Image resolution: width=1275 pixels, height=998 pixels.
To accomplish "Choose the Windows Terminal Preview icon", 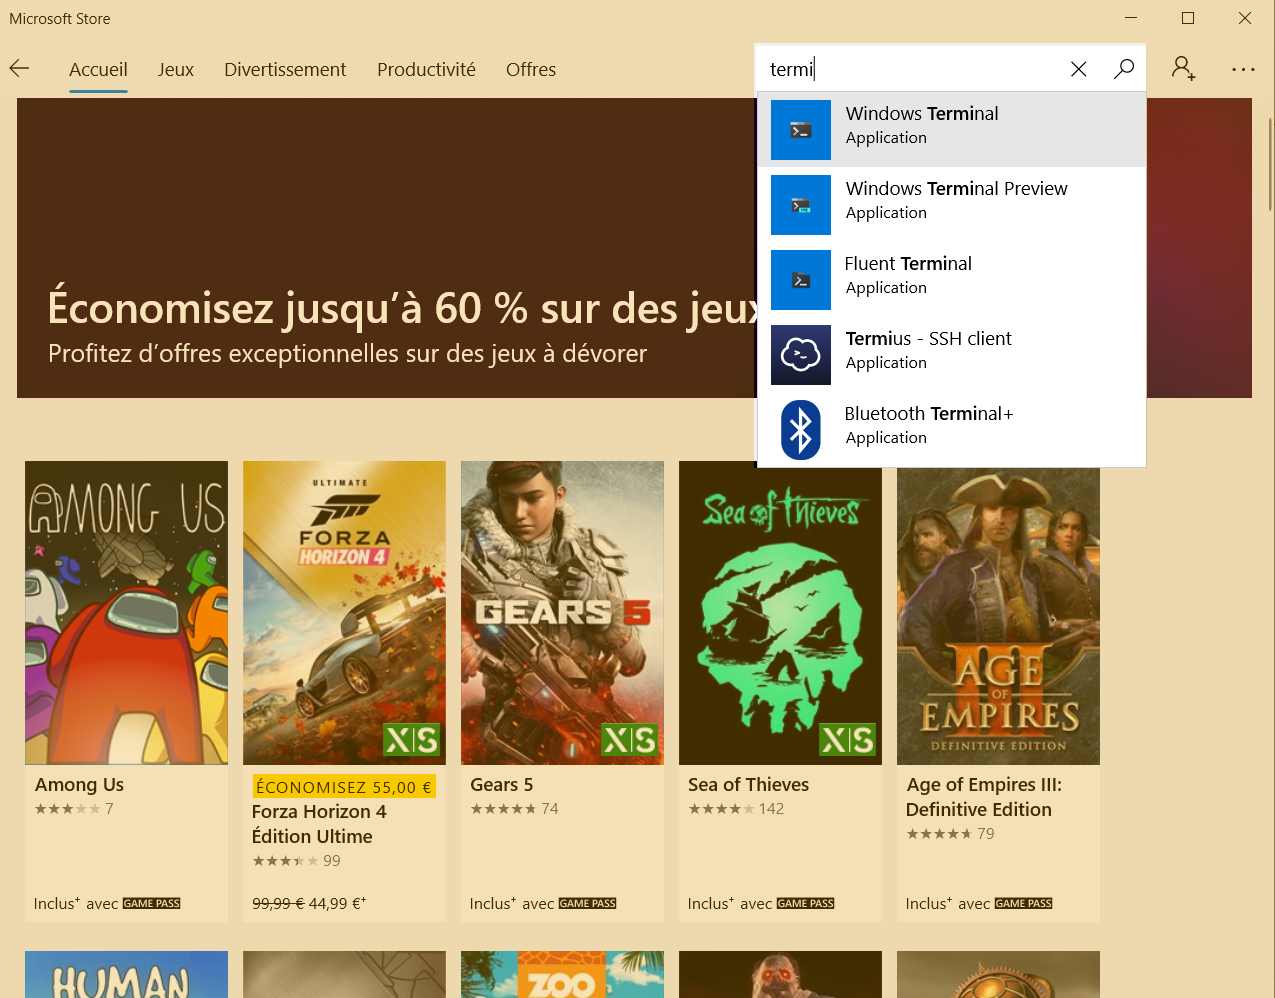I will [801, 205].
